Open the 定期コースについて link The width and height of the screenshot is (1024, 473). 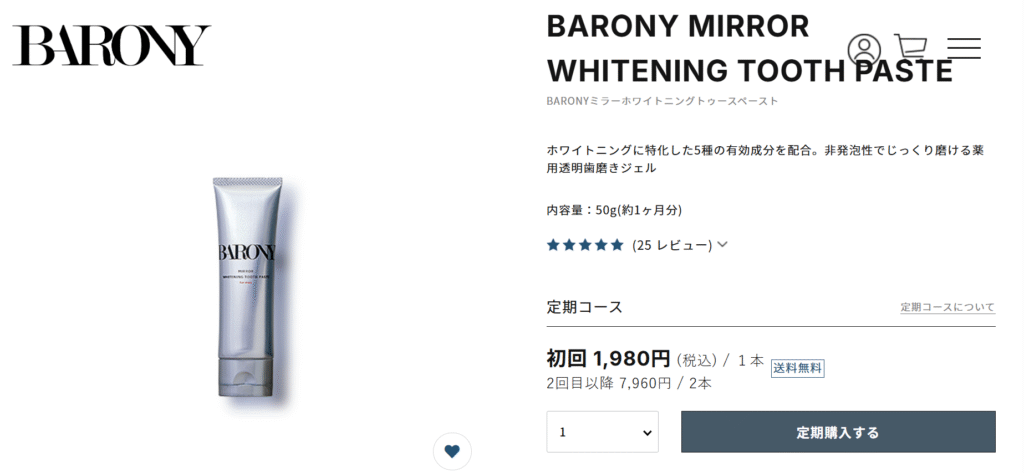(948, 307)
